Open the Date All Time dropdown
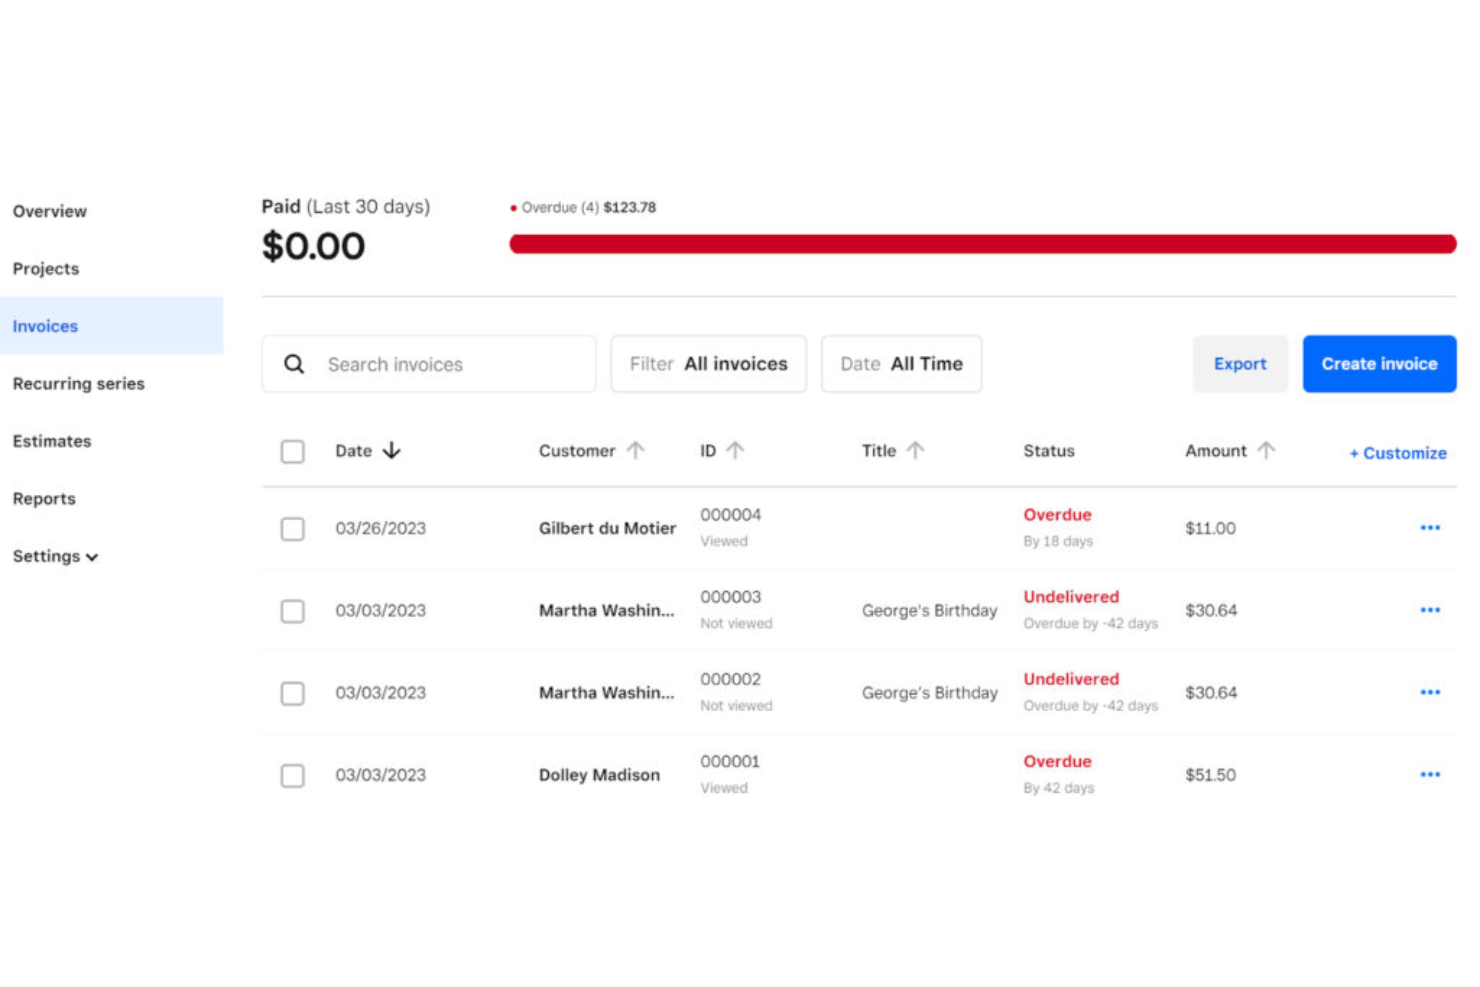The image size is (1480, 987). [901, 364]
